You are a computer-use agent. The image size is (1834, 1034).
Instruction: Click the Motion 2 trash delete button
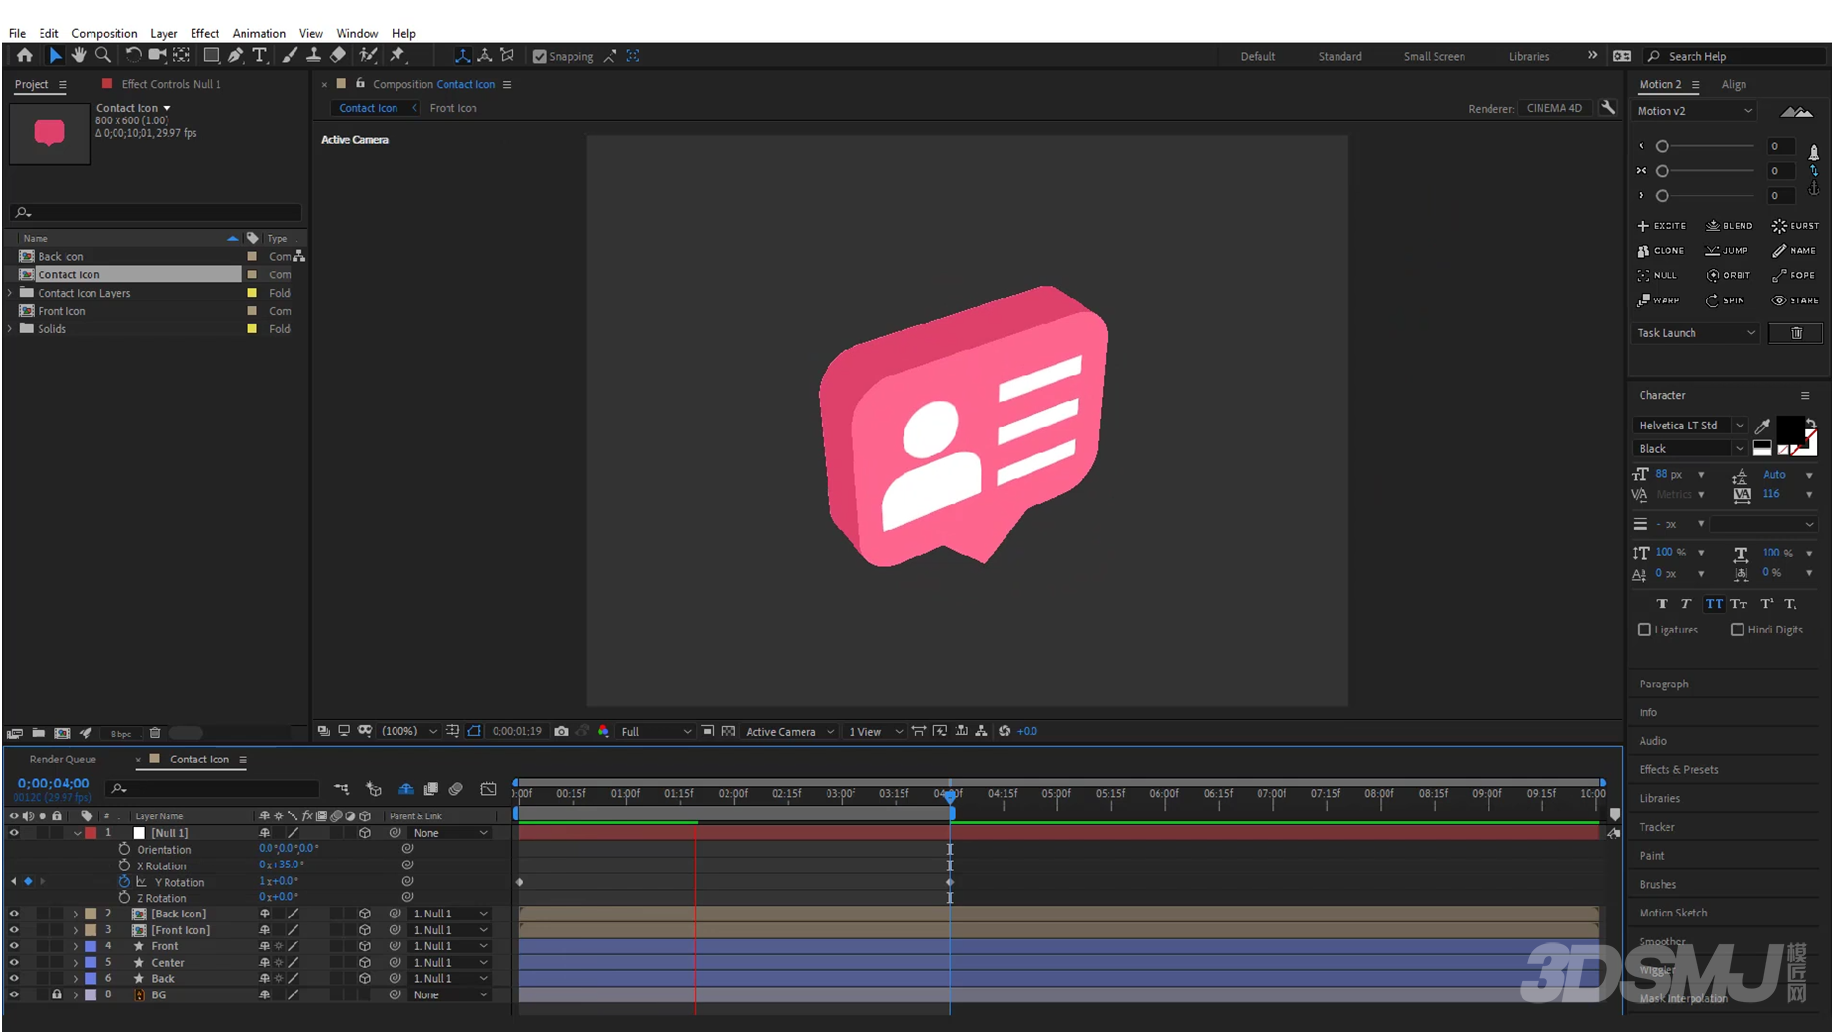tap(1796, 334)
